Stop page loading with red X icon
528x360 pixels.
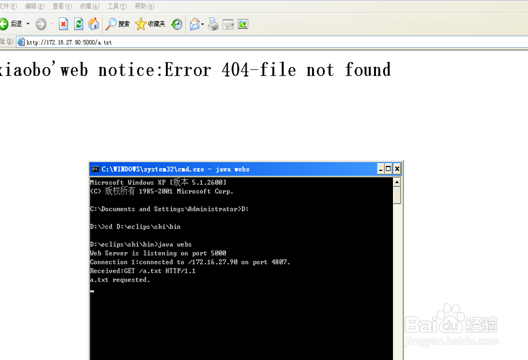[63, 24]
